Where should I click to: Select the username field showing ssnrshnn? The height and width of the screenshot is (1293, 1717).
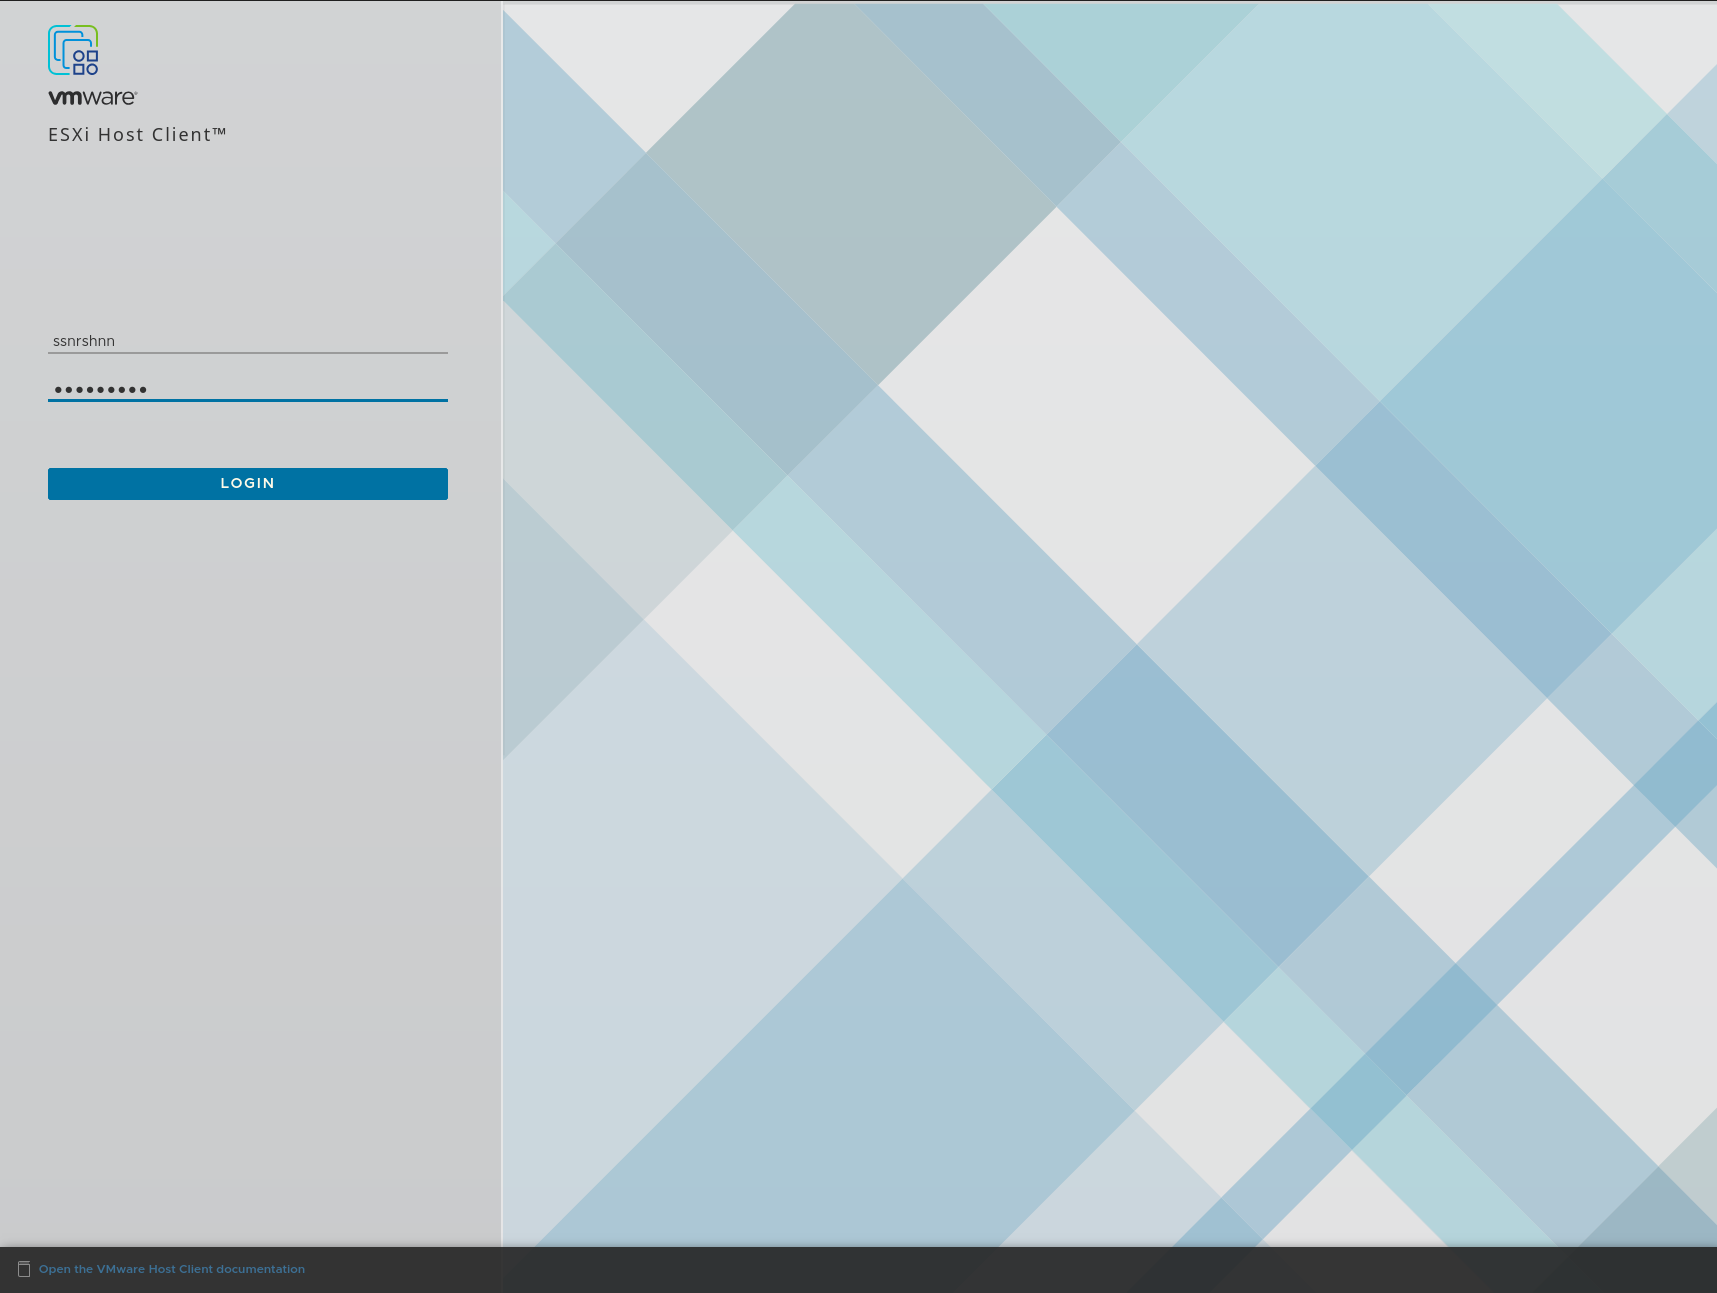coord(247,340)
